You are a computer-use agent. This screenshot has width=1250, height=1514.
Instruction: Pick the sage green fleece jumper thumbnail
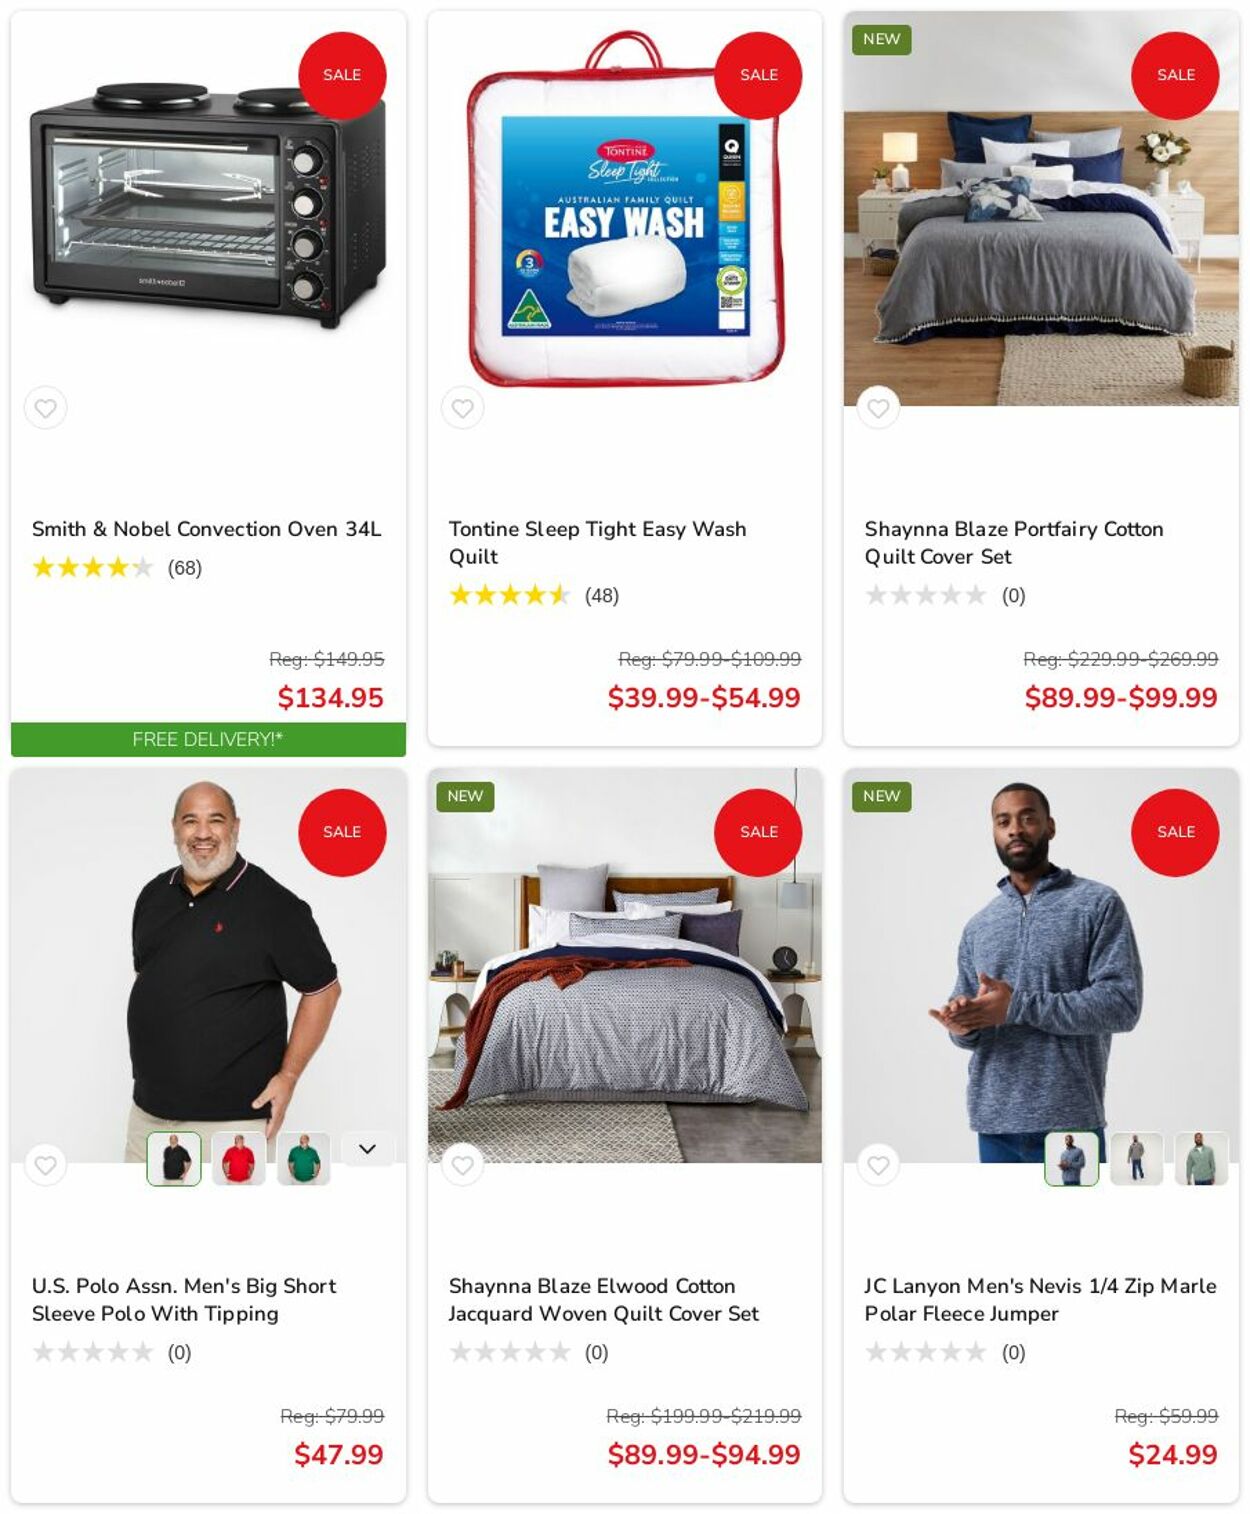pyautogui.click(x=1201, y=1159)
